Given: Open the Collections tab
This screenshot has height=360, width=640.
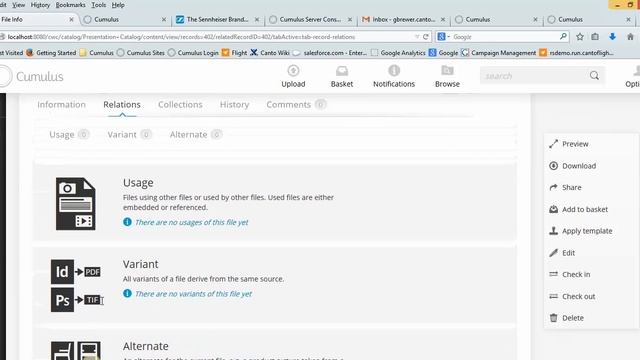Looking at the screenshot, I should point(180,104).
